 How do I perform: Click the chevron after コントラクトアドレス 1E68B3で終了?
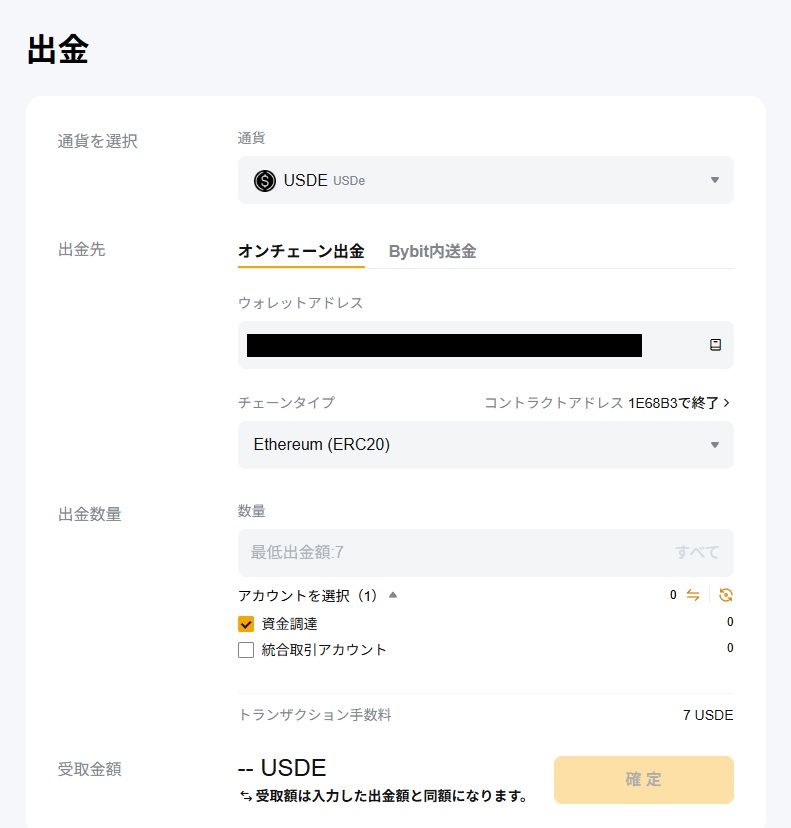[726, 403]
